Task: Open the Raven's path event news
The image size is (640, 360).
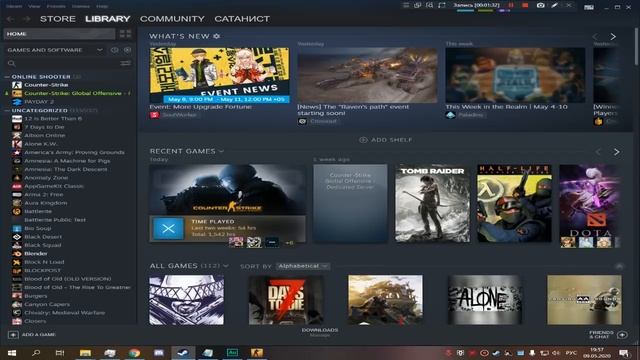Action: click(367, 75)
